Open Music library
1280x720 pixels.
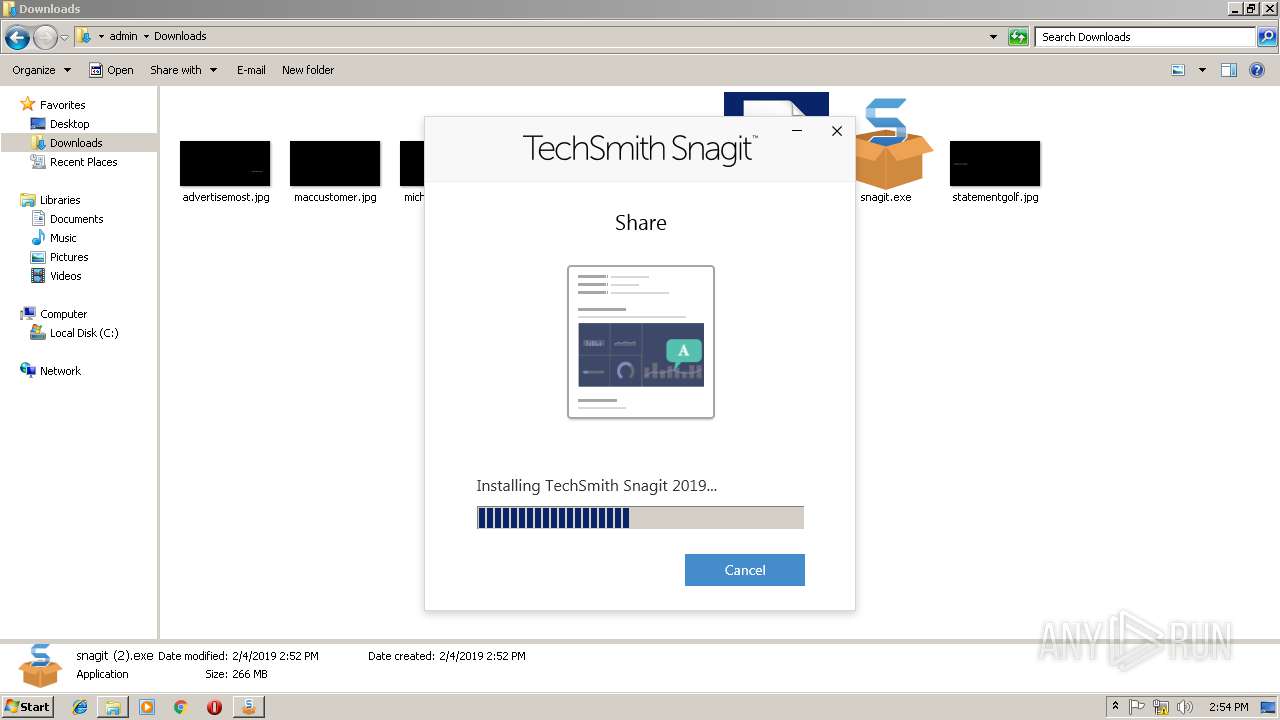tap(63, 238)
